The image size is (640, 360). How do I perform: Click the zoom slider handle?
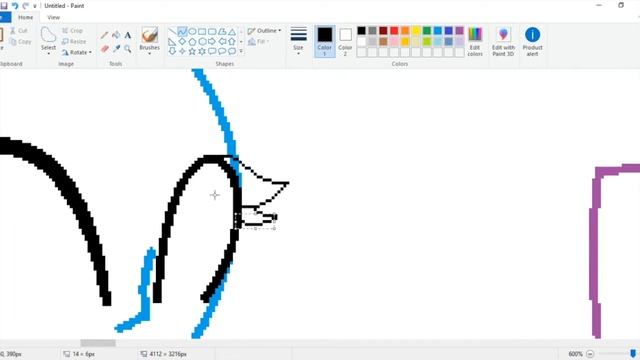[x=633, y=354]
